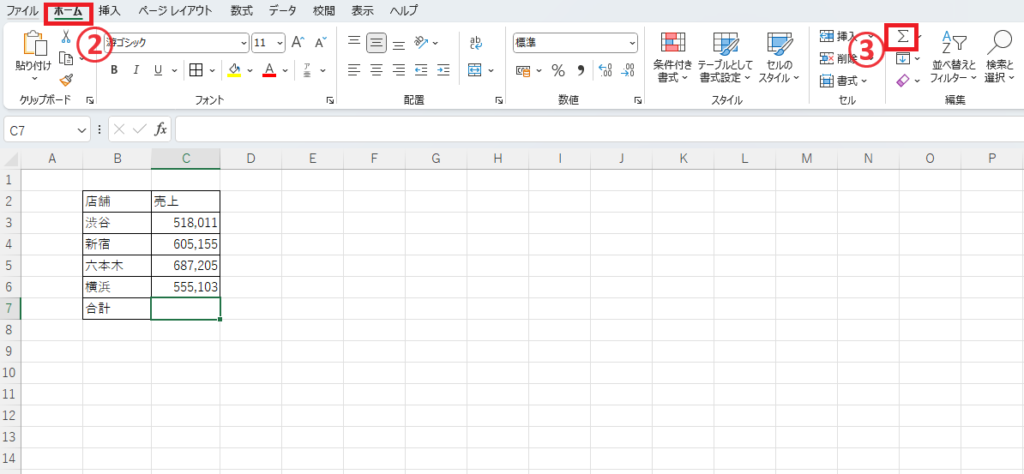
Task: Click the accounting number format icon
Action: [x=522, y=71]
